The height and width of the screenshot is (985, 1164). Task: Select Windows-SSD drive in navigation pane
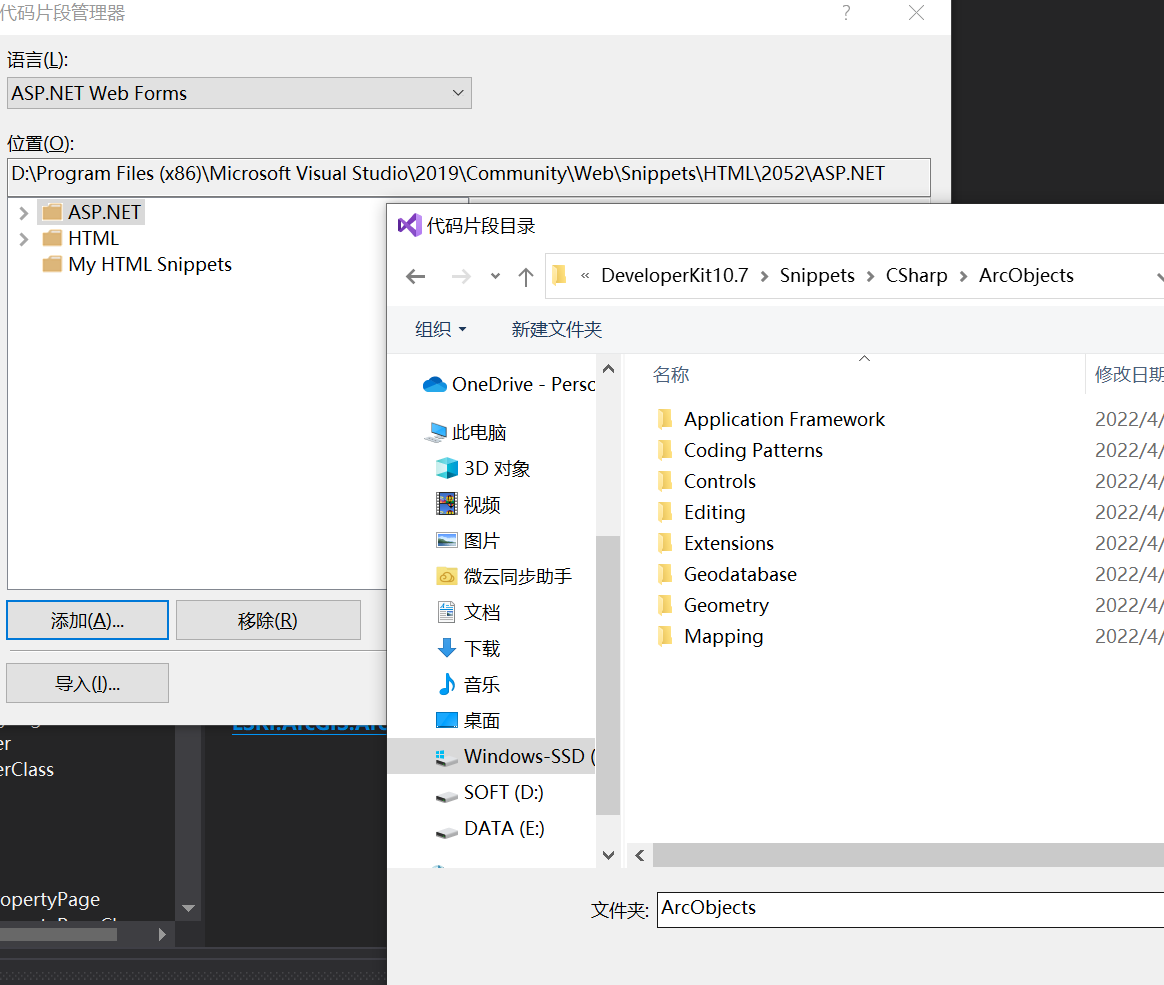[x=491, y=756]
